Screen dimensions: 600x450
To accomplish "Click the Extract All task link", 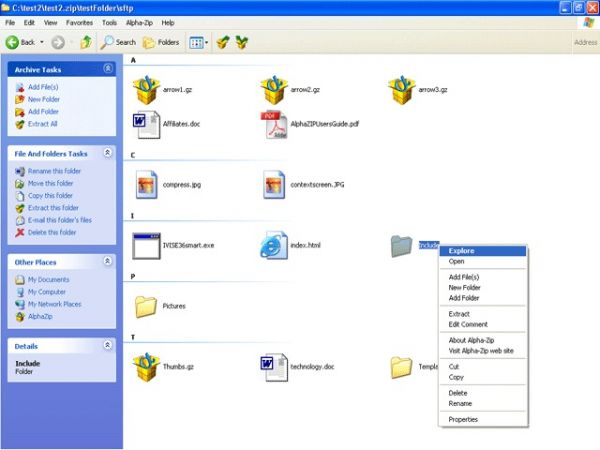I will click(43, 123).
